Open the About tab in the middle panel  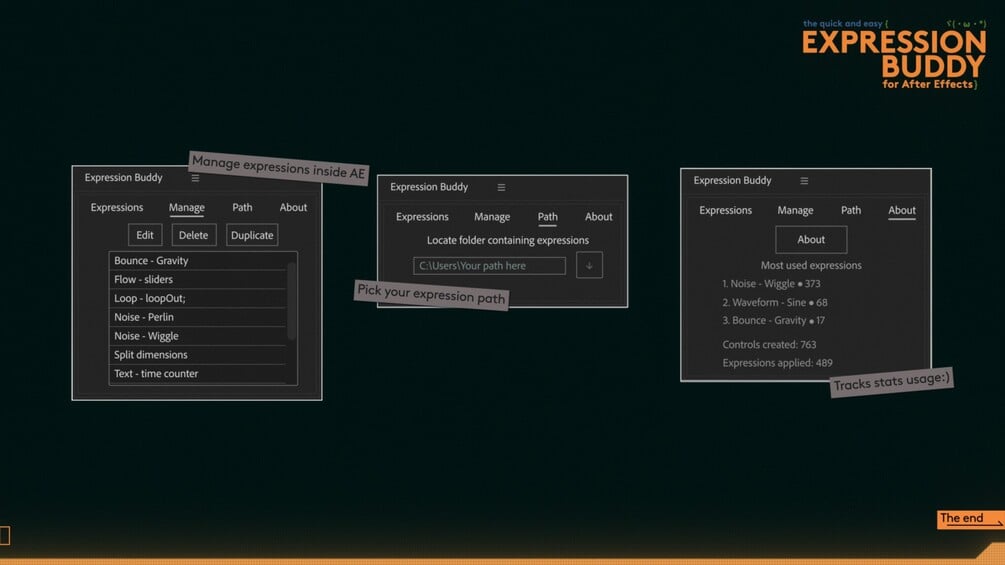pos(599,217)
